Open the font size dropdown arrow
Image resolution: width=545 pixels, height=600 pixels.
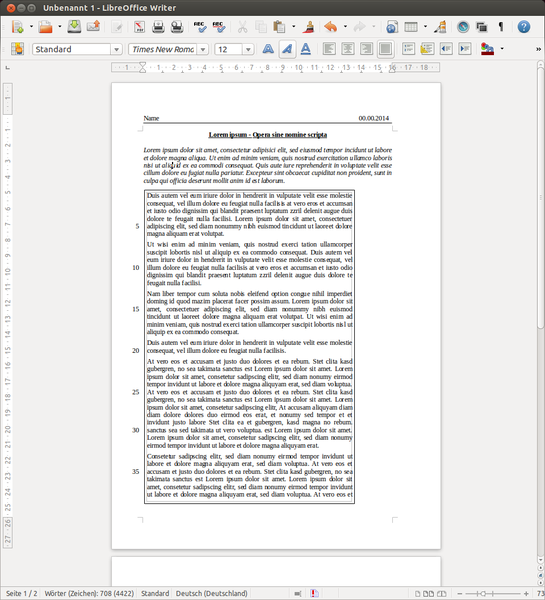coord(248,49)
